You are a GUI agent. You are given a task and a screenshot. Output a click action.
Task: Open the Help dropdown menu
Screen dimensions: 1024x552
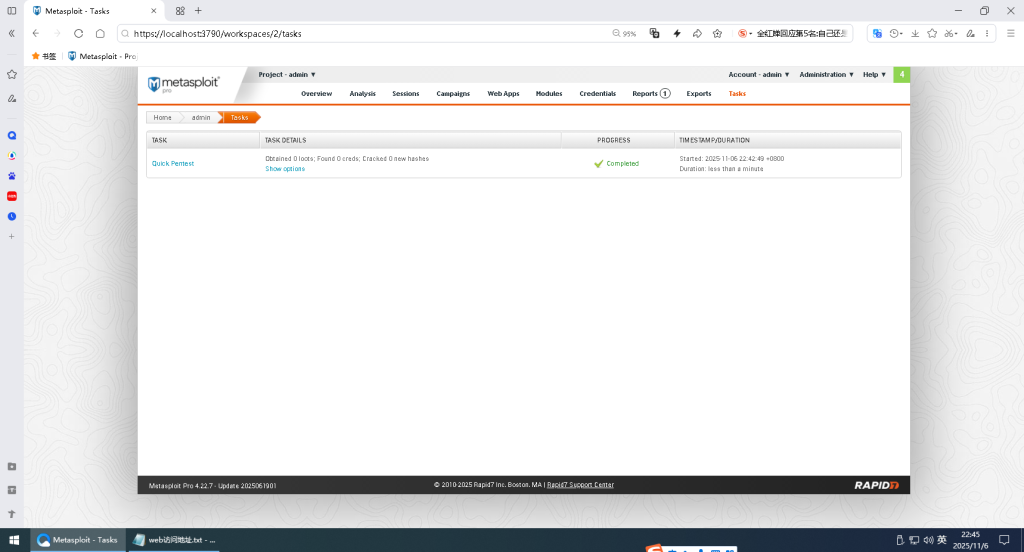(x=874, y=75)
